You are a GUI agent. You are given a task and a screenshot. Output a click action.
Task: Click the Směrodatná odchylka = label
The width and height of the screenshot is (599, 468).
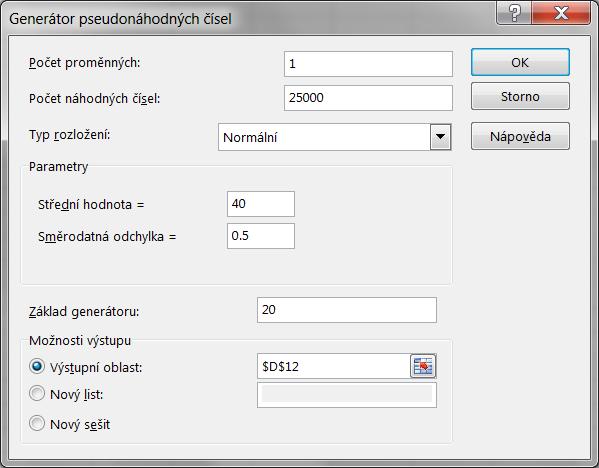(107, 237)
